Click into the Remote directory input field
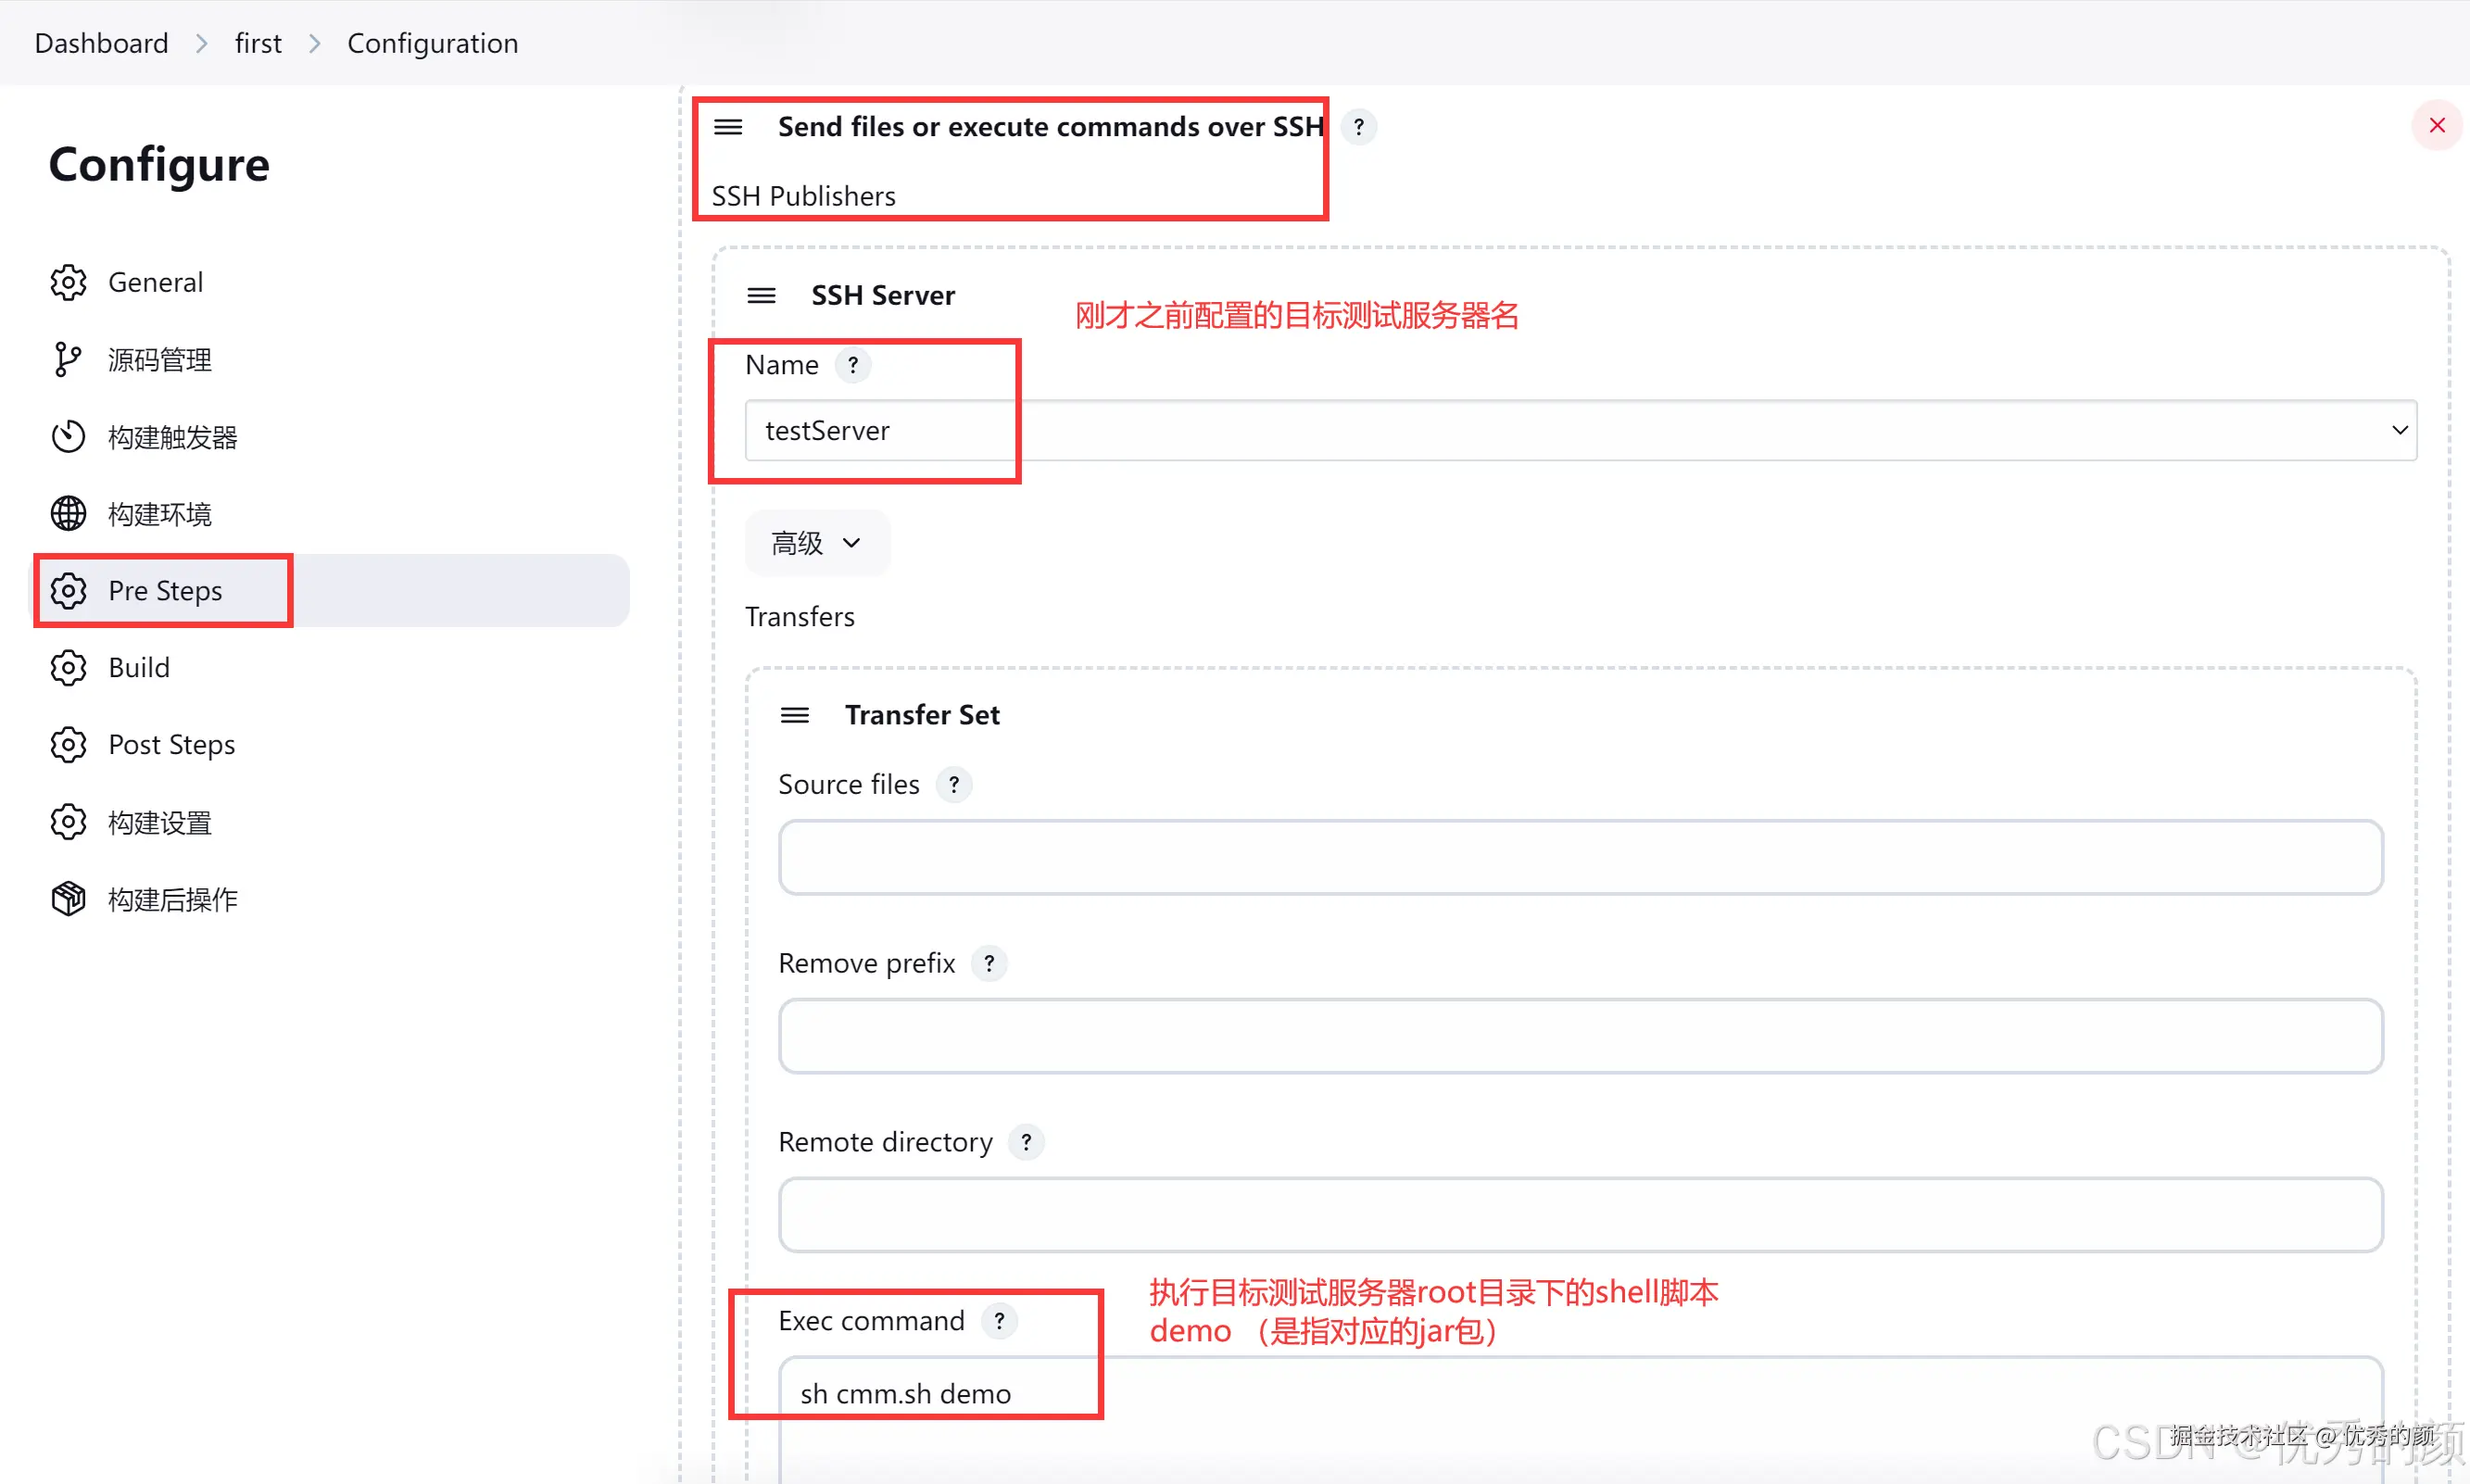Screen dimensions: 2470x1484 pyautogui.click(x=1580, y=1215)
